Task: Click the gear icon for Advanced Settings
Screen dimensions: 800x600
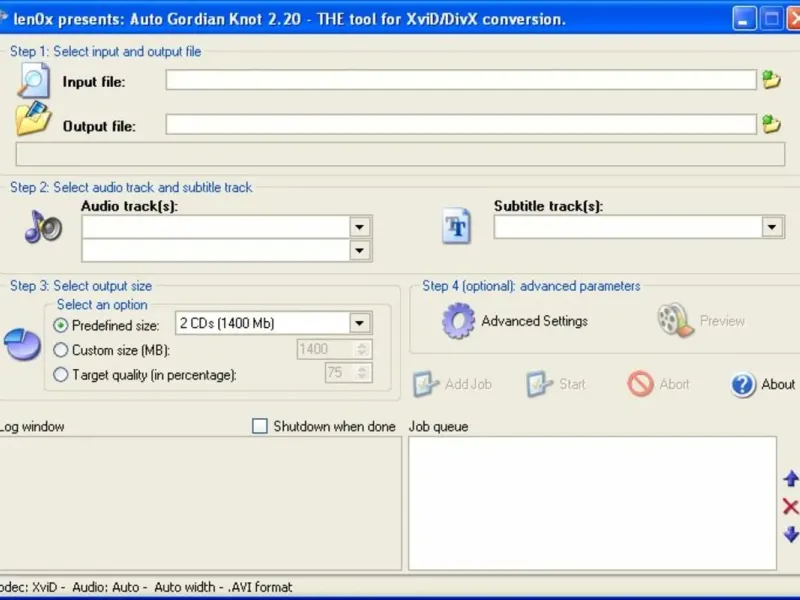Action: pos(458,321)
